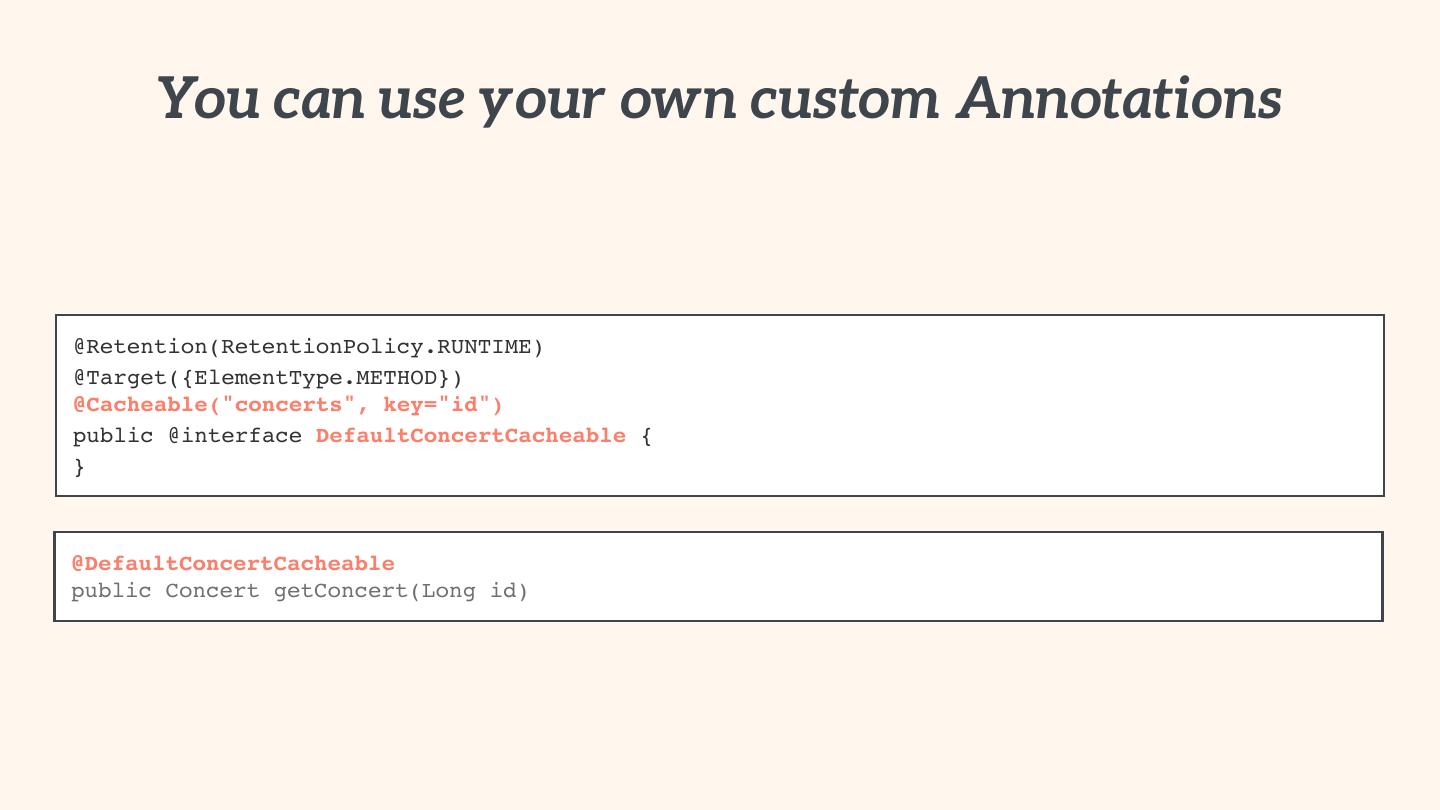
Task: Click the "Concert" return type in the lower box
Action: tap(212, 591)
